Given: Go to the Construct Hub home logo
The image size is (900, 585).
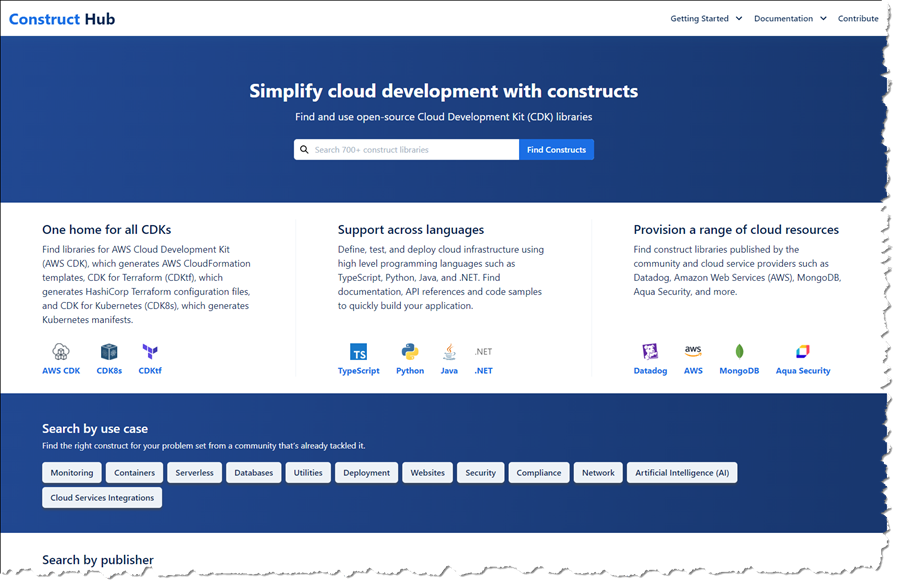Looking at the screenshot, I should [62, 19].
